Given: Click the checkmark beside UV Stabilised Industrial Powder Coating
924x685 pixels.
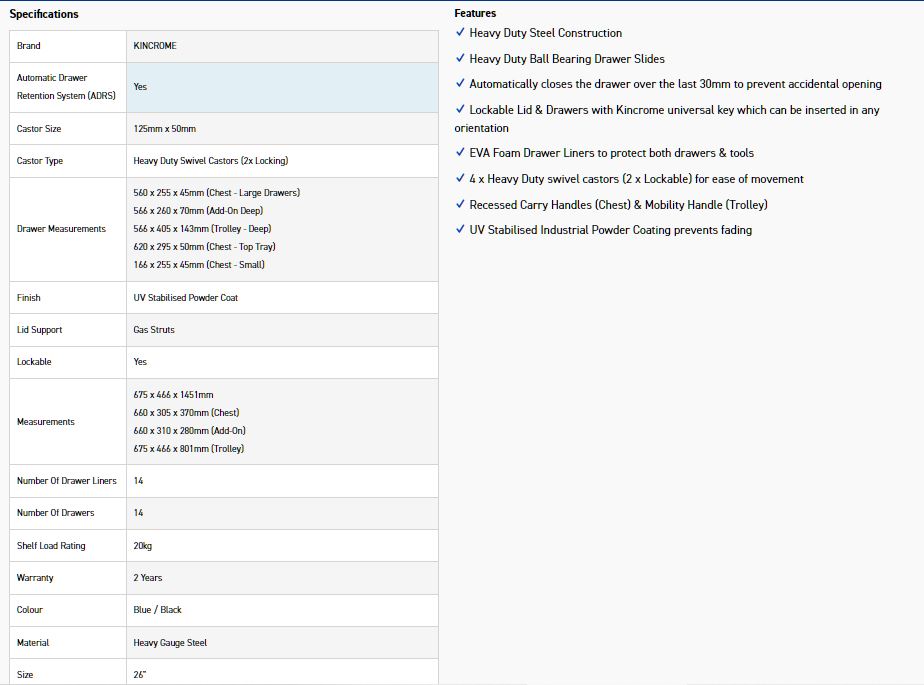Looking at the screenshot, I should coord(460,230).
